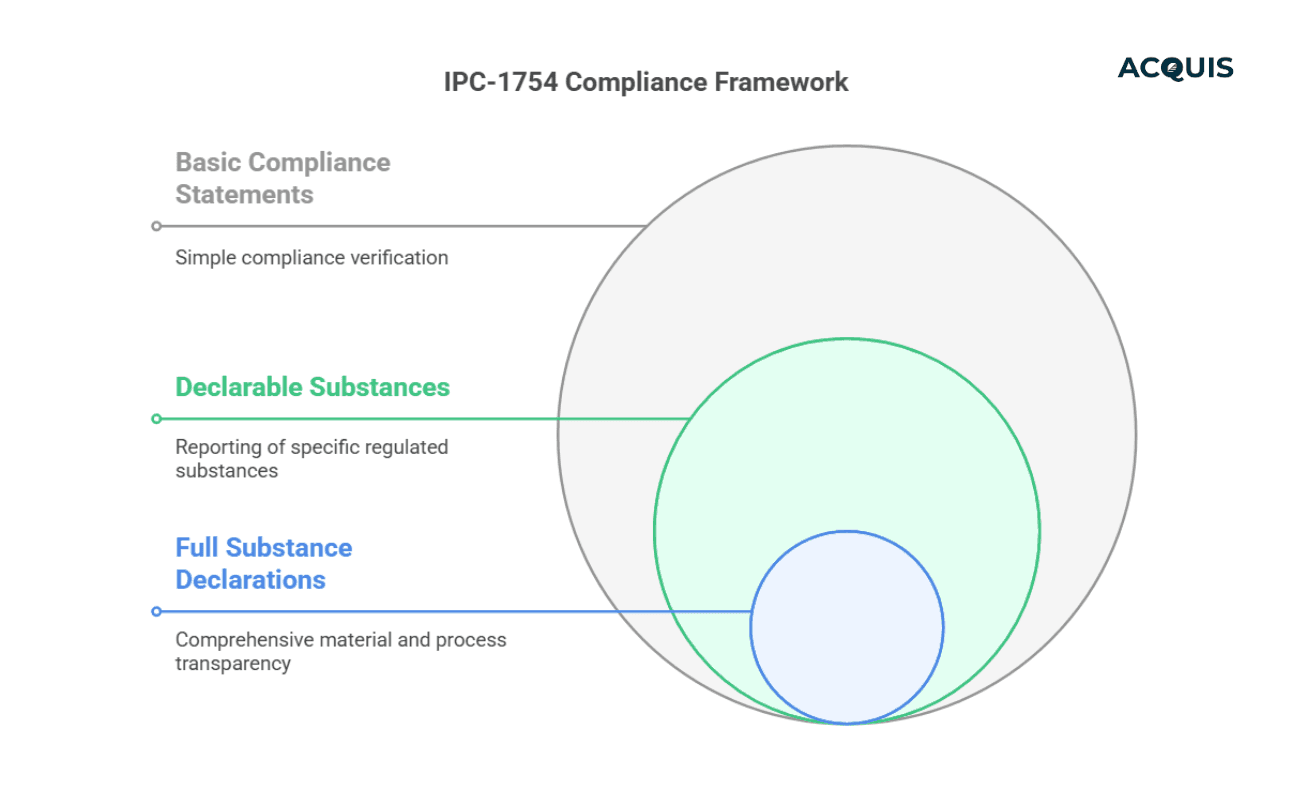
Task: Select the Simple compliance verification text
Action: coord(311,257)
